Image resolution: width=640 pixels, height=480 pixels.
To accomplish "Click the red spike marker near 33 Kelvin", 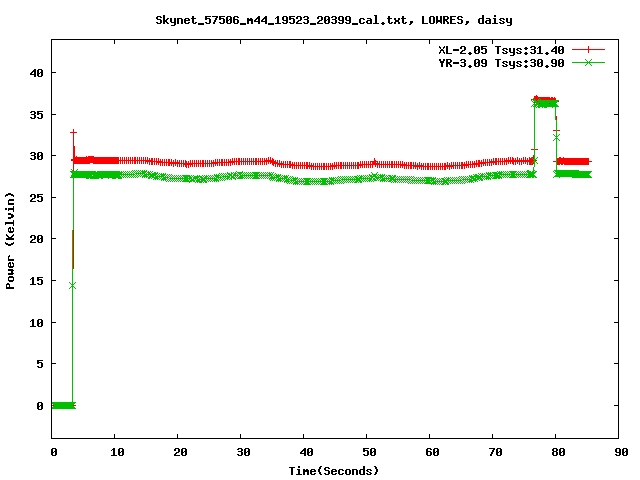I will (x=73, y=133).
